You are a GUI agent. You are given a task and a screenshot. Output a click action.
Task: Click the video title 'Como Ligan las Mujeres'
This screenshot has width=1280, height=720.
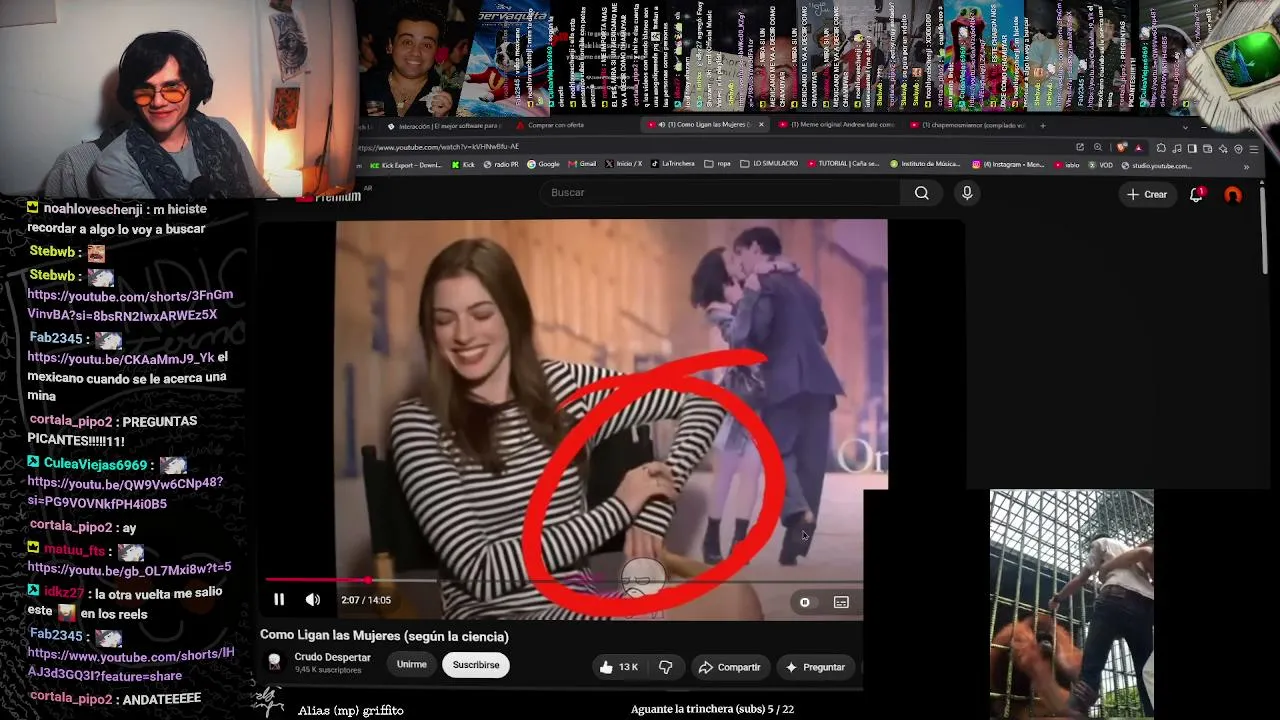point(384,636)
